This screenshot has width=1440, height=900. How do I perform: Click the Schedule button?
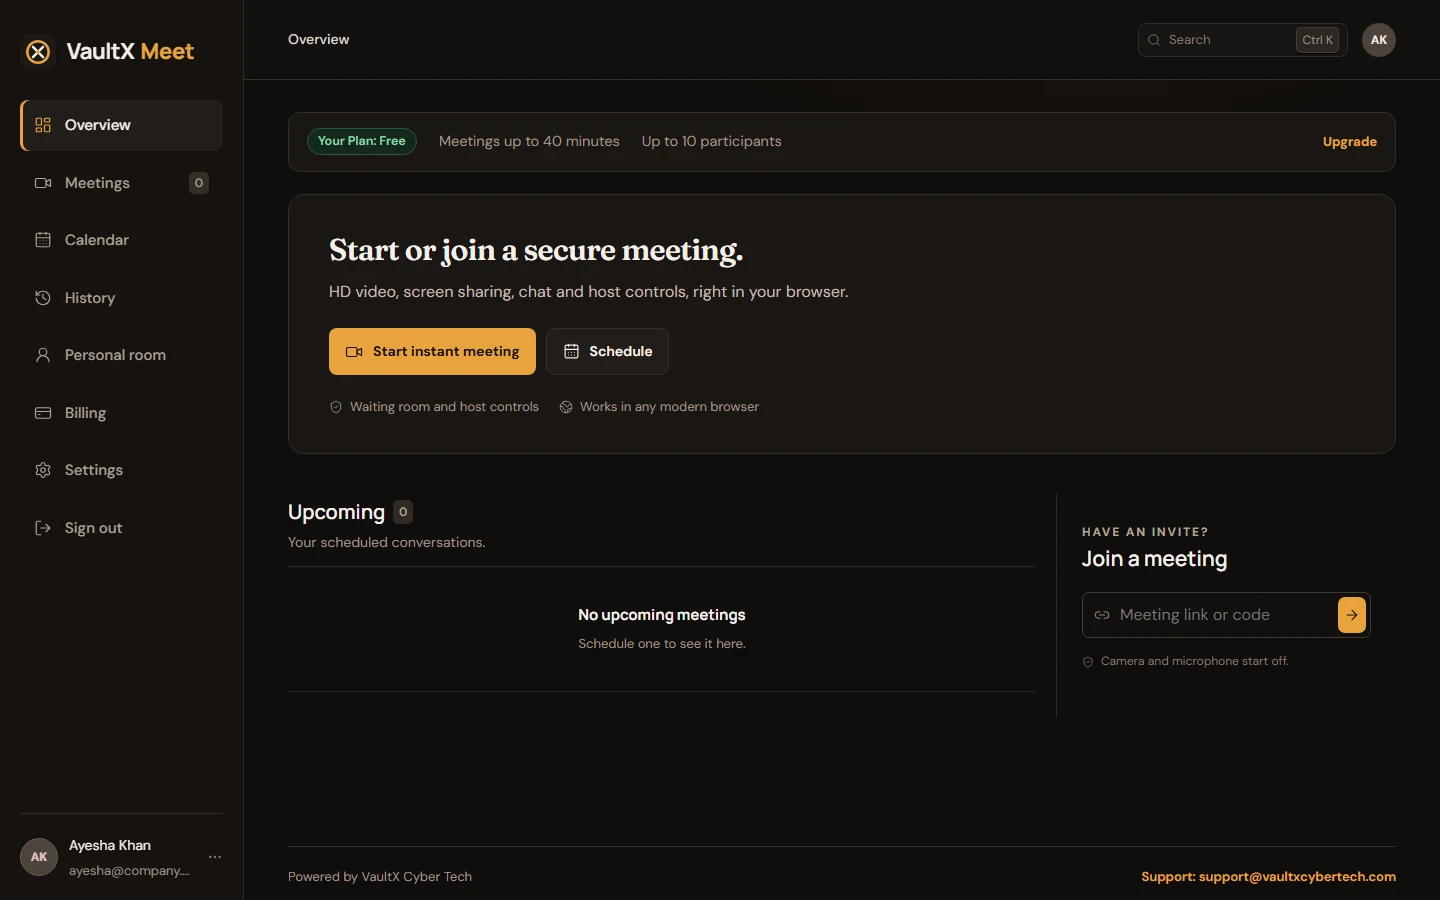pos(607,351)
